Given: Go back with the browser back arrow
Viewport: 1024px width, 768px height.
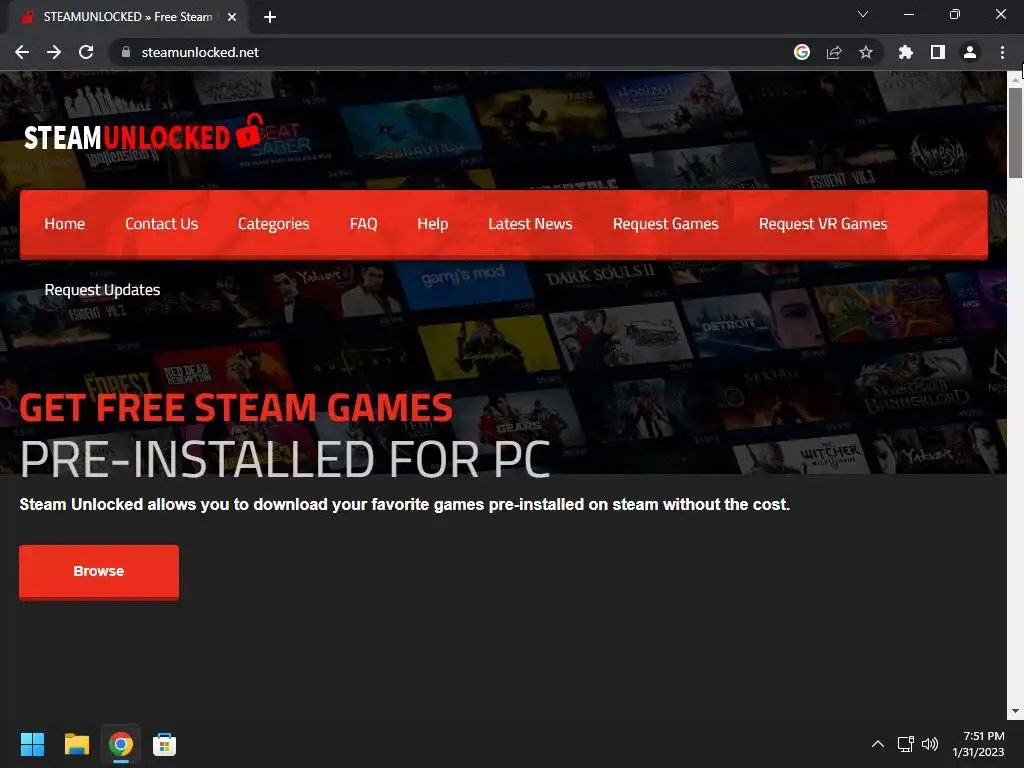Looking at the screenshot, I should pyautogui.click(x=22, y=52).
